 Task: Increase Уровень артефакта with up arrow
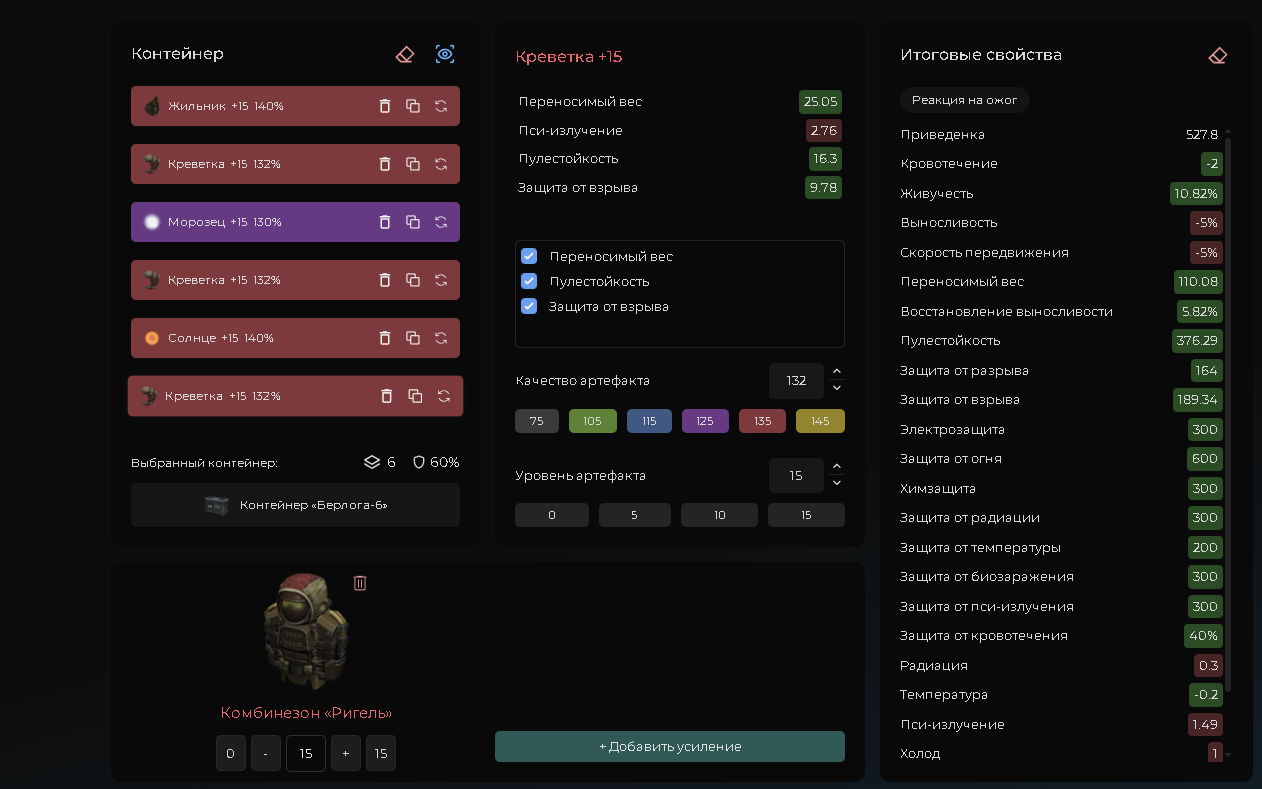point(837,467)
